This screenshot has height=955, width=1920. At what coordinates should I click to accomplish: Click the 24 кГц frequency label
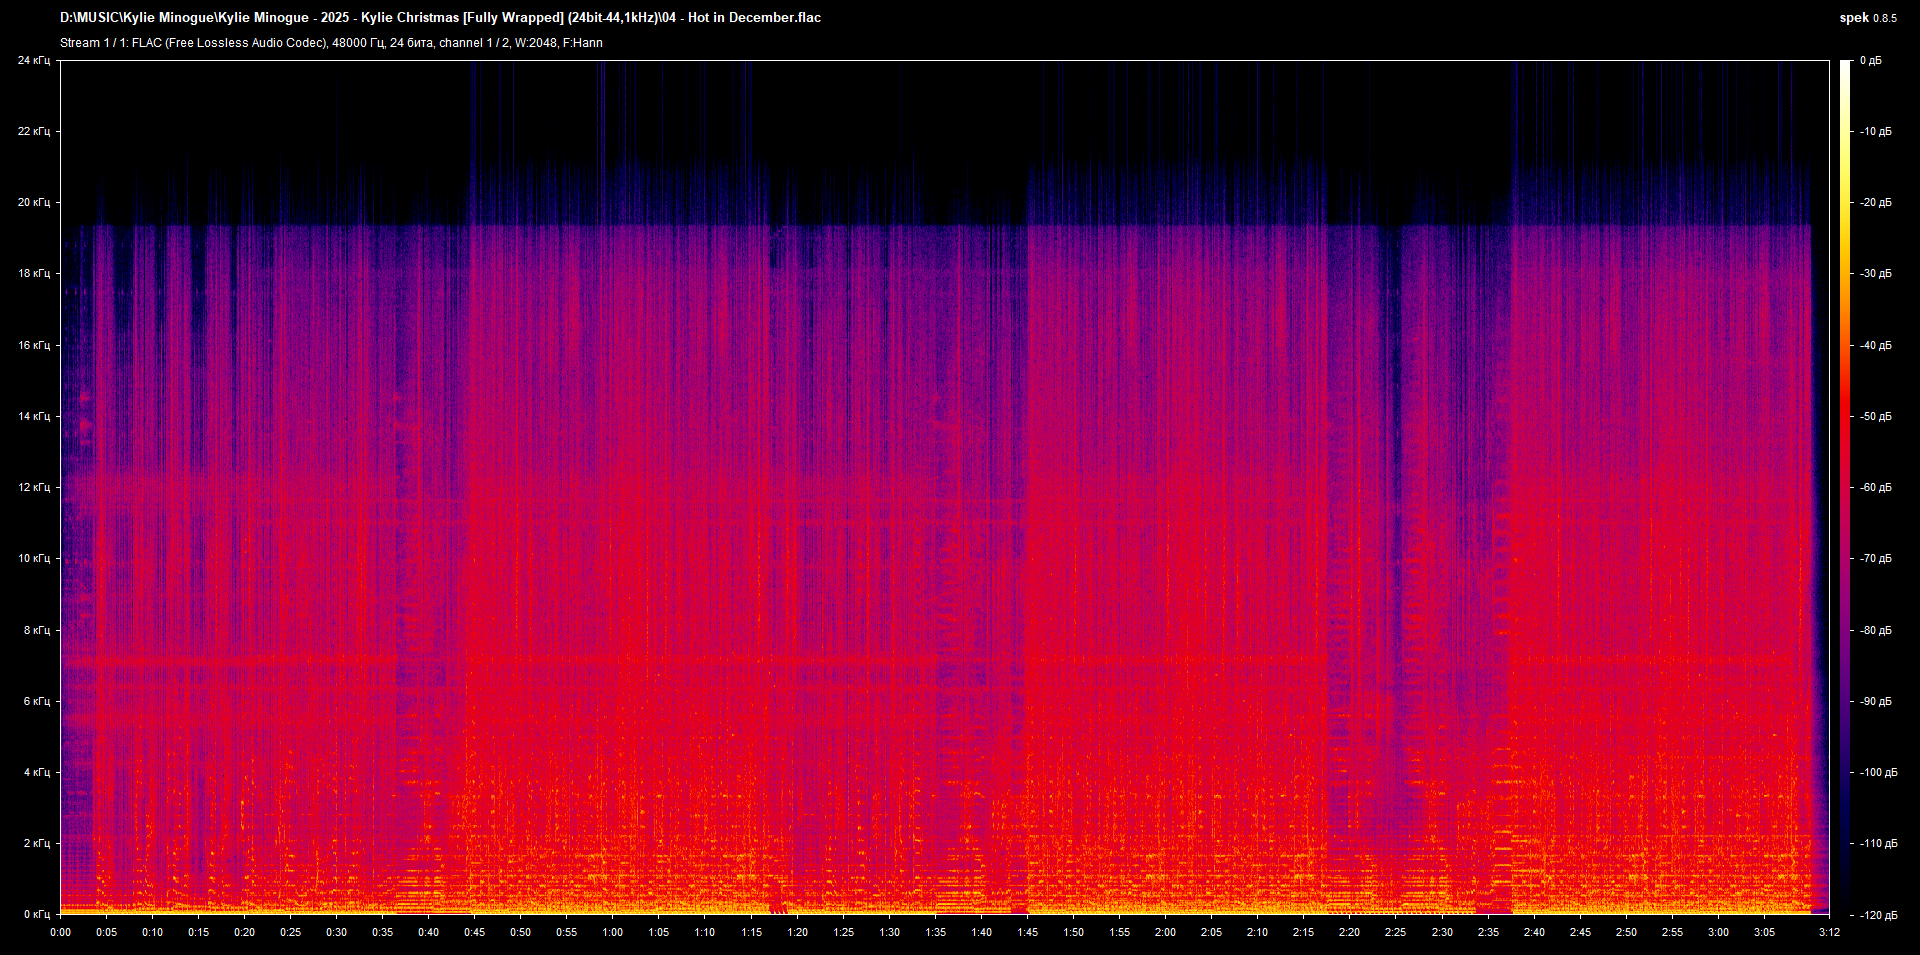pyautogui.click(x=33, y=61)
